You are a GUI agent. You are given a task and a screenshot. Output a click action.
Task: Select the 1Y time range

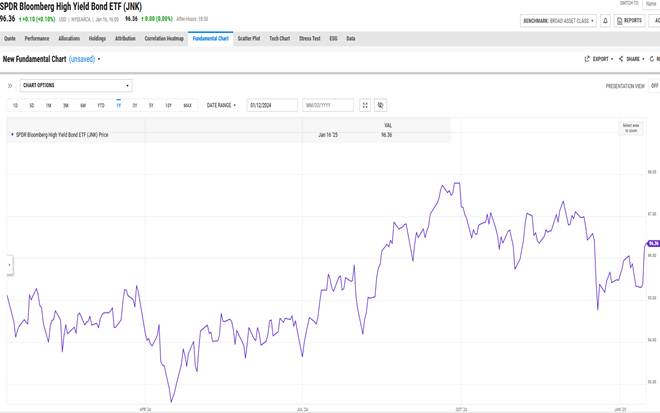(118, 105)
